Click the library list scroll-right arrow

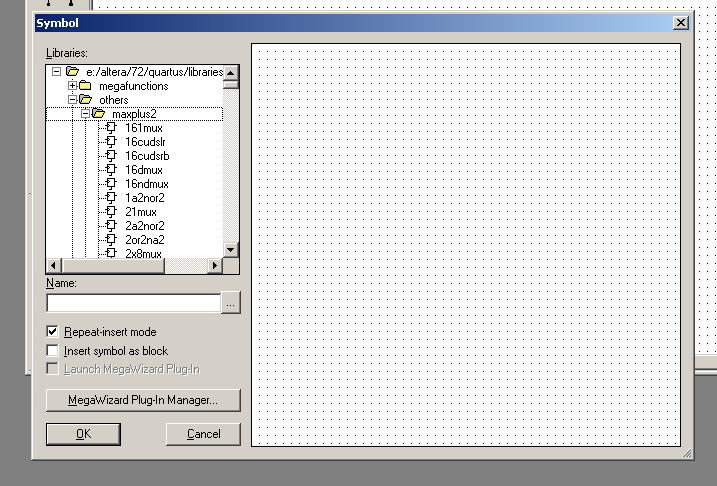tap(214, 265)
